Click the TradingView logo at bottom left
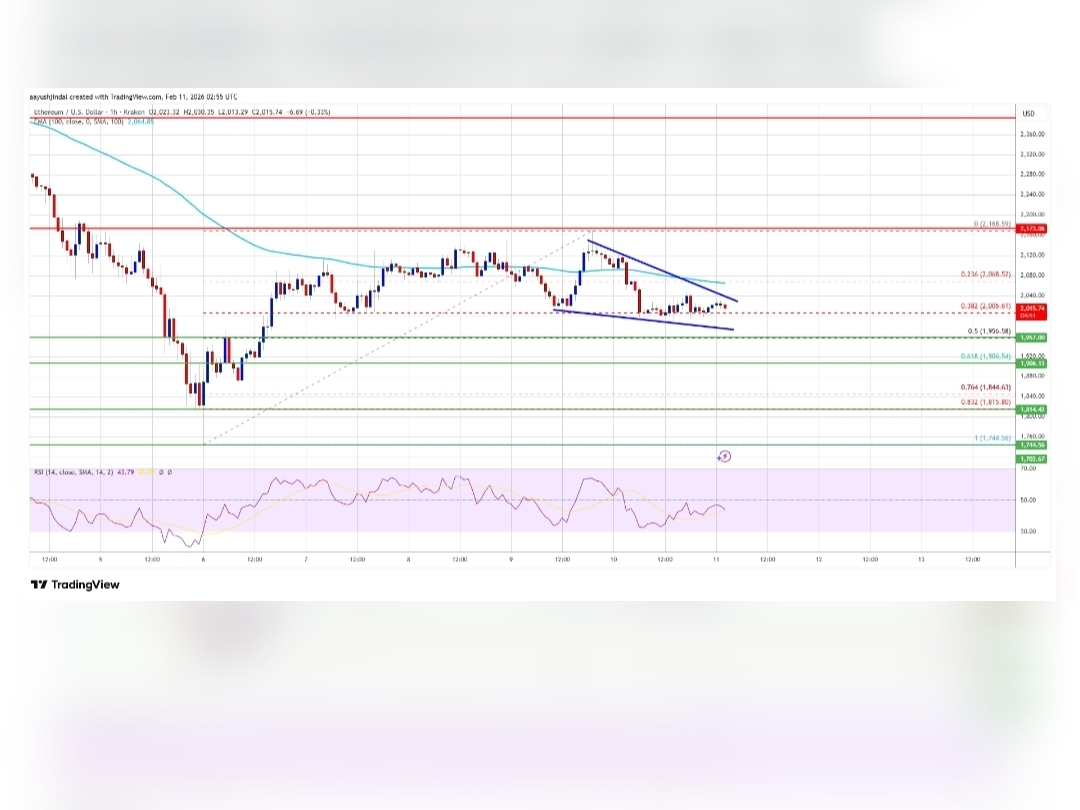 tap(75, 585)
